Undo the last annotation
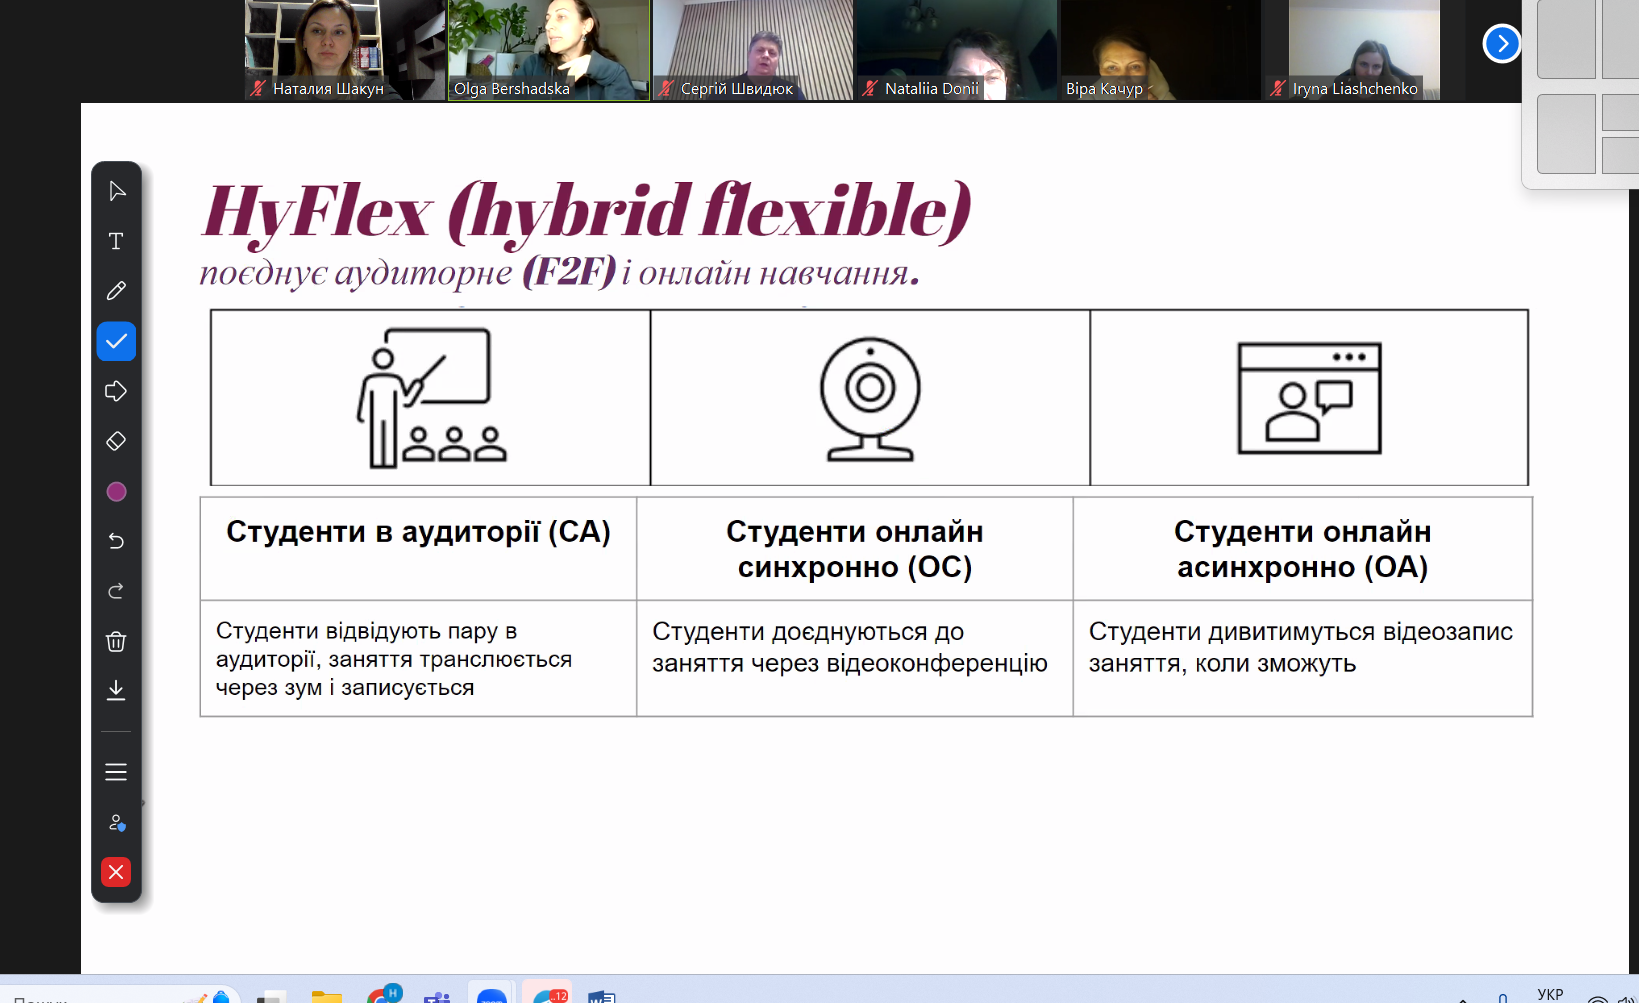 coord(116,541)
